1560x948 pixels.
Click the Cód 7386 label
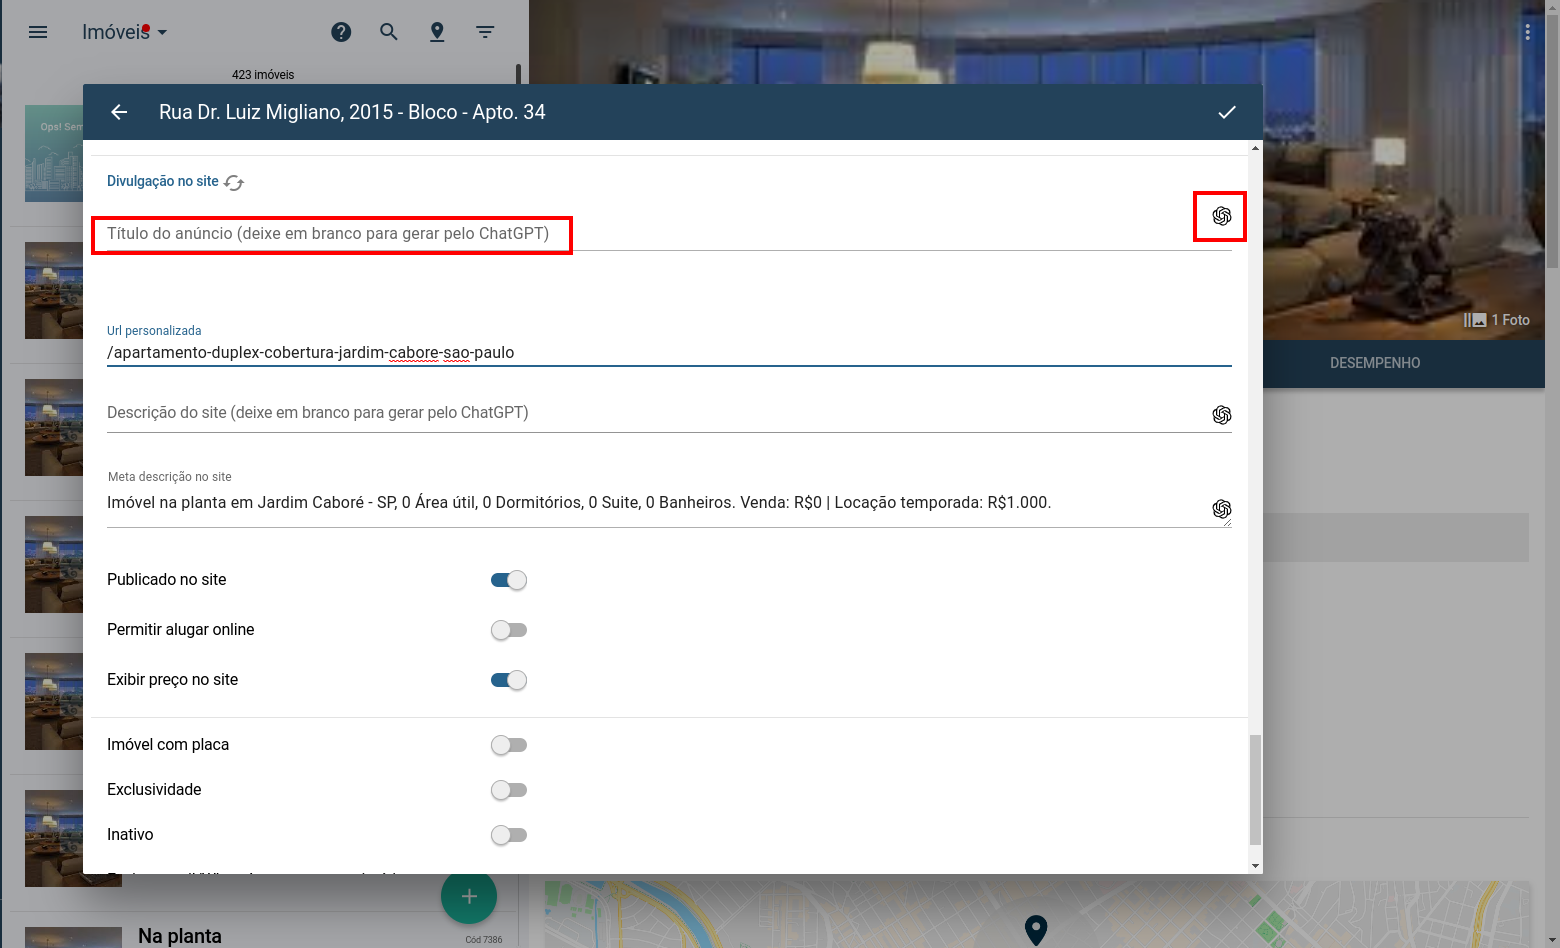pos(484,940)
